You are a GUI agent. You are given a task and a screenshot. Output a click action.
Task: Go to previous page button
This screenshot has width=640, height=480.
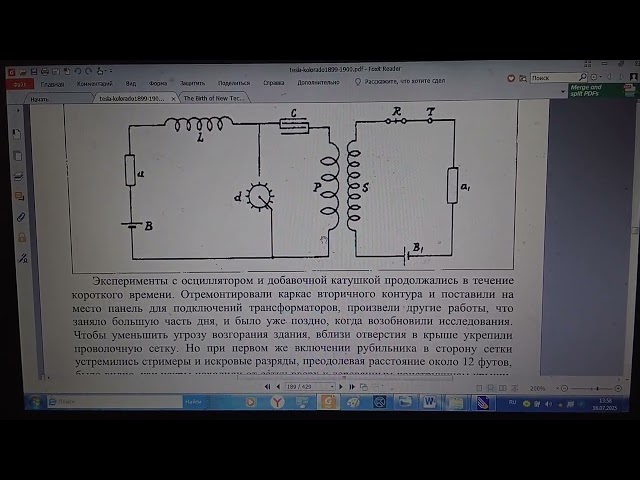click(x=278, y=387)
